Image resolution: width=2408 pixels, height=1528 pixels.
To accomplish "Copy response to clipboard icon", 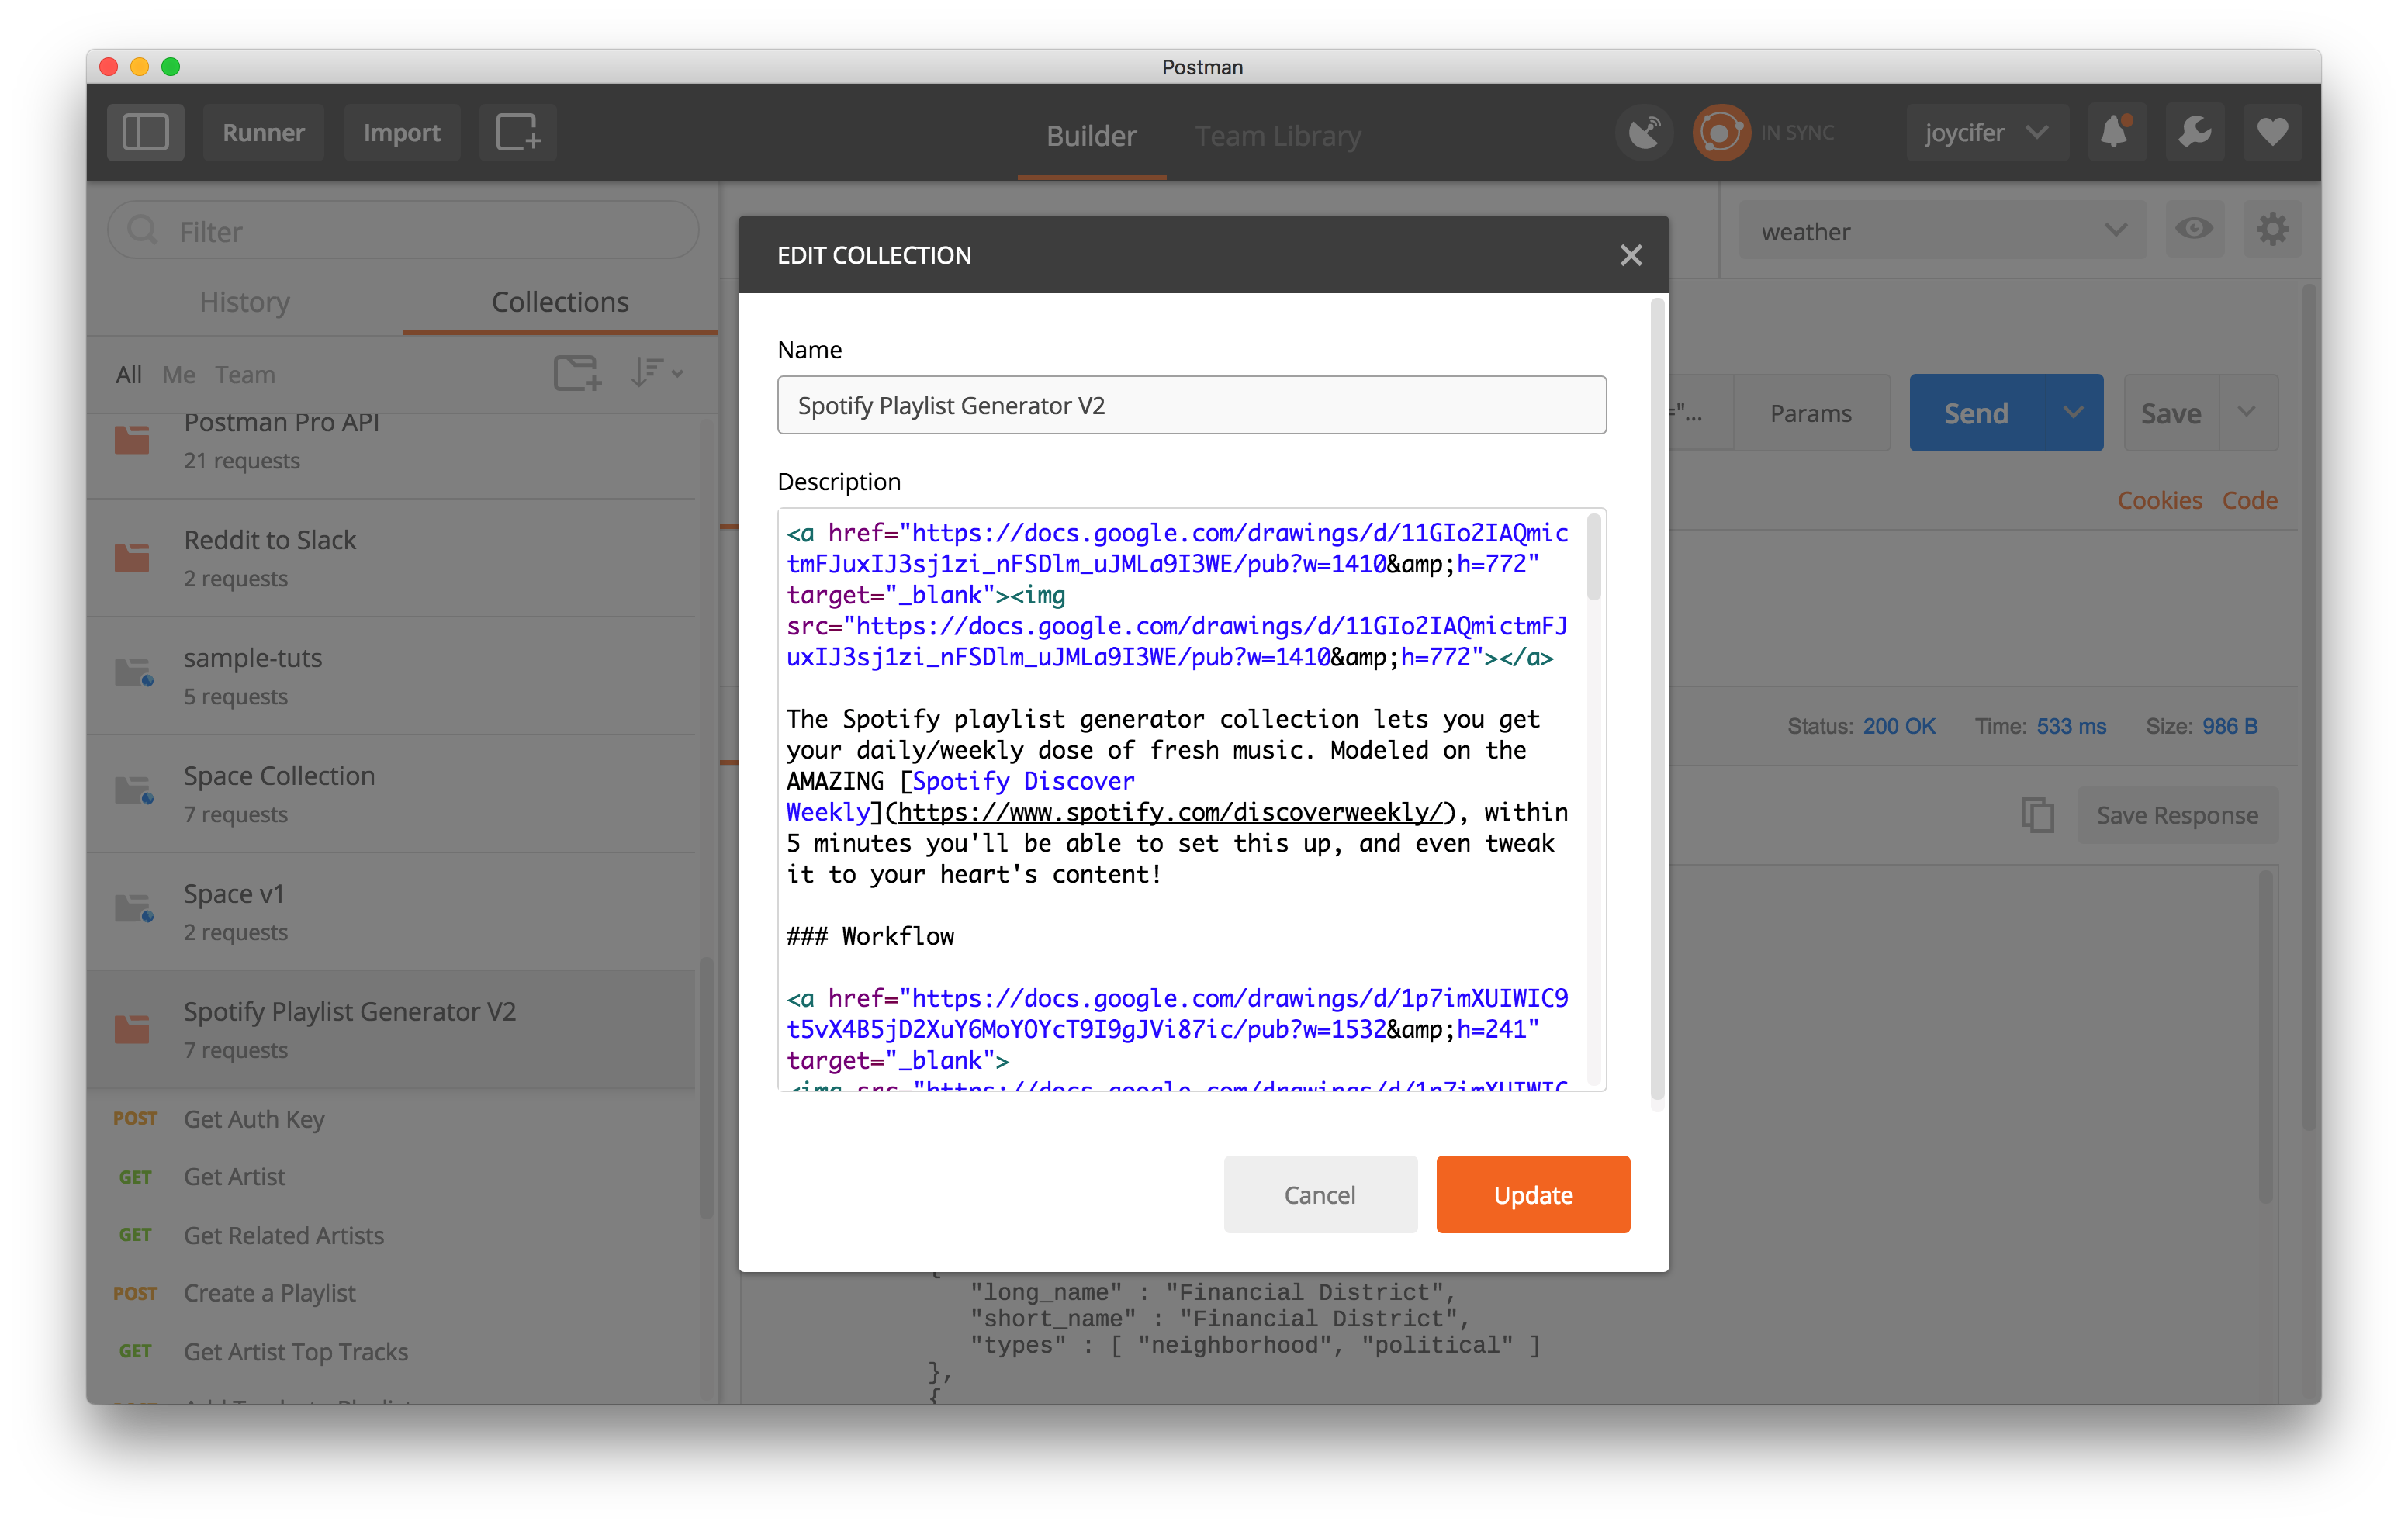I will point(2037,815).
